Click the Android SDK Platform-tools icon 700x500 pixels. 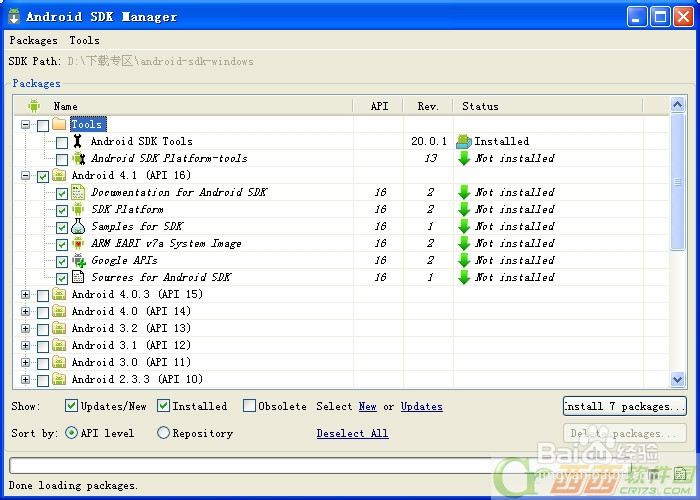pos(79,158)
